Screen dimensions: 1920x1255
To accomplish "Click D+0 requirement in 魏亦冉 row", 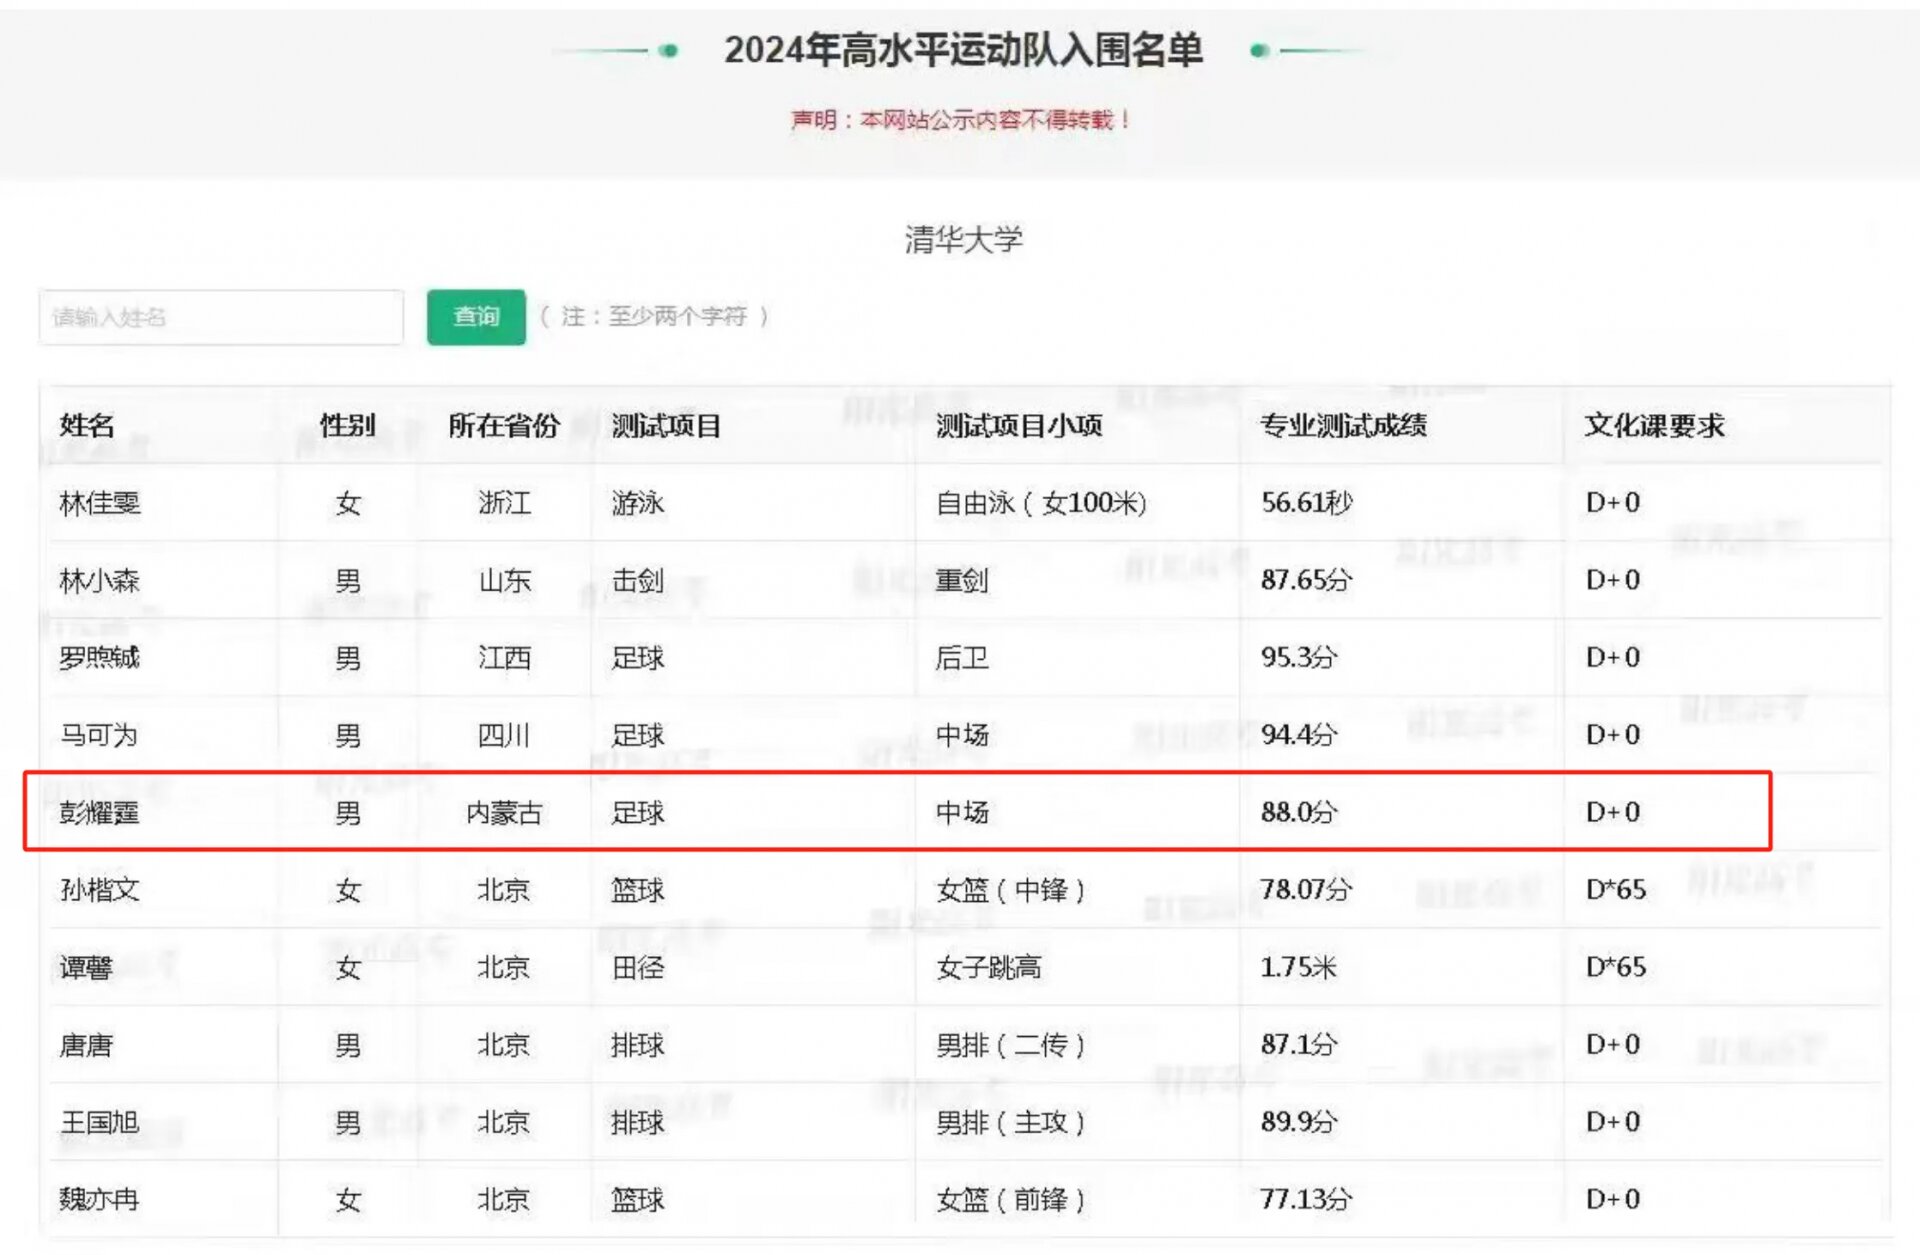I will coord(1613,1198).
